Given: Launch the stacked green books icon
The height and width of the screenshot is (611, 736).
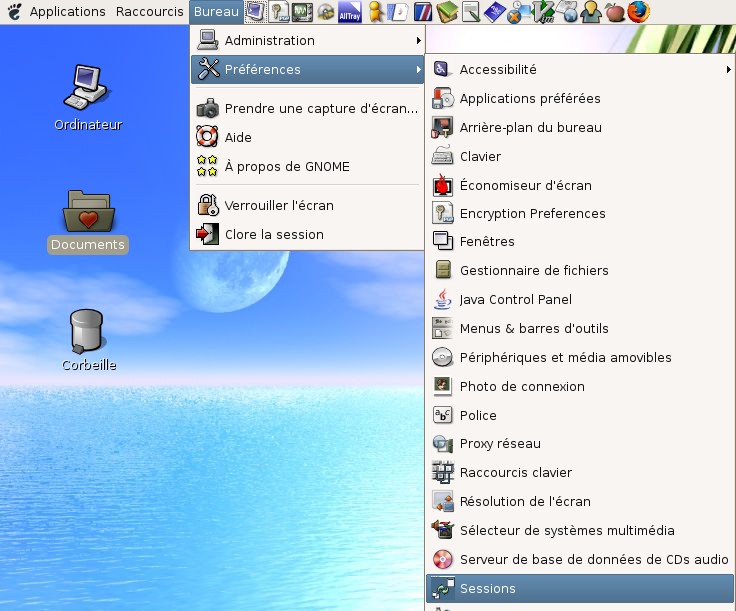Looking at the screenshot, I should [x=447, y=12].
